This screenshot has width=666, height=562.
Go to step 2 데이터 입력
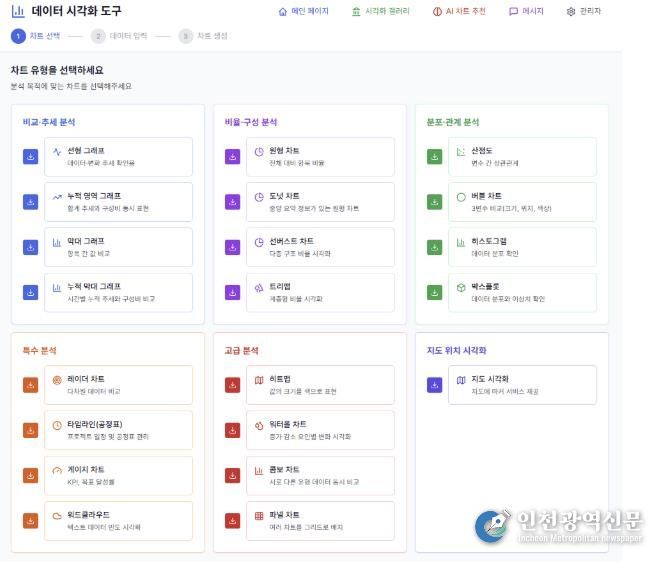click(x=119, y=36)
